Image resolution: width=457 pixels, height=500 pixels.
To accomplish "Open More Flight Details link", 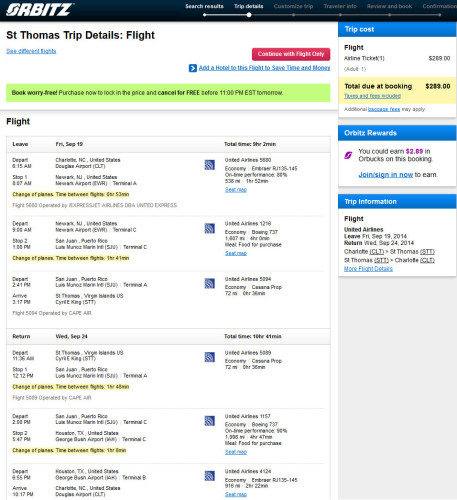I will [x=368, y=269].
